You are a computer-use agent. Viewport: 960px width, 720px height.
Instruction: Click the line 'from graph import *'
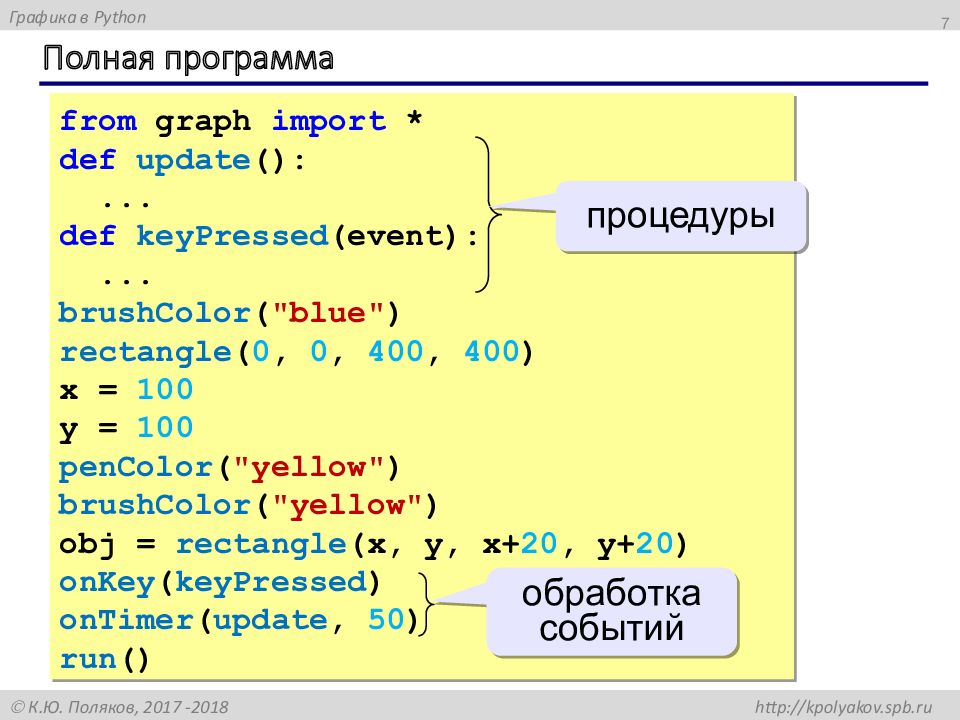(241, 121)
